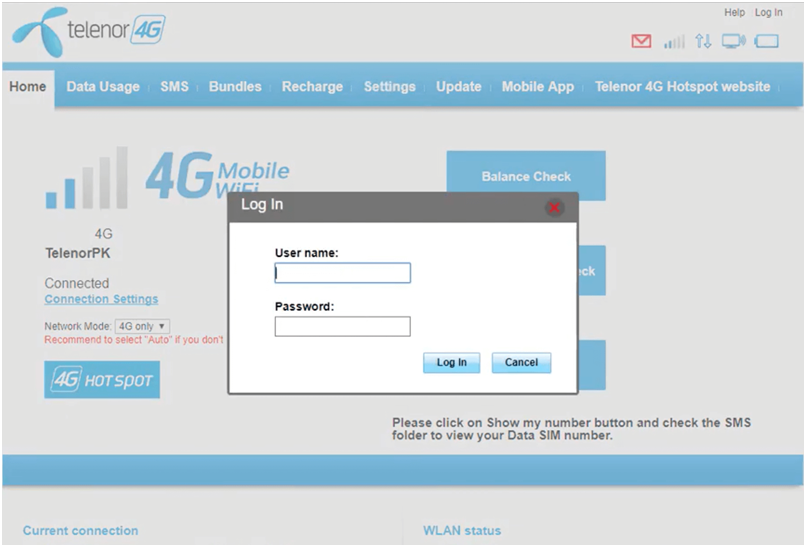Switch to the Home tab
The image size is (806, 547).
28,86
